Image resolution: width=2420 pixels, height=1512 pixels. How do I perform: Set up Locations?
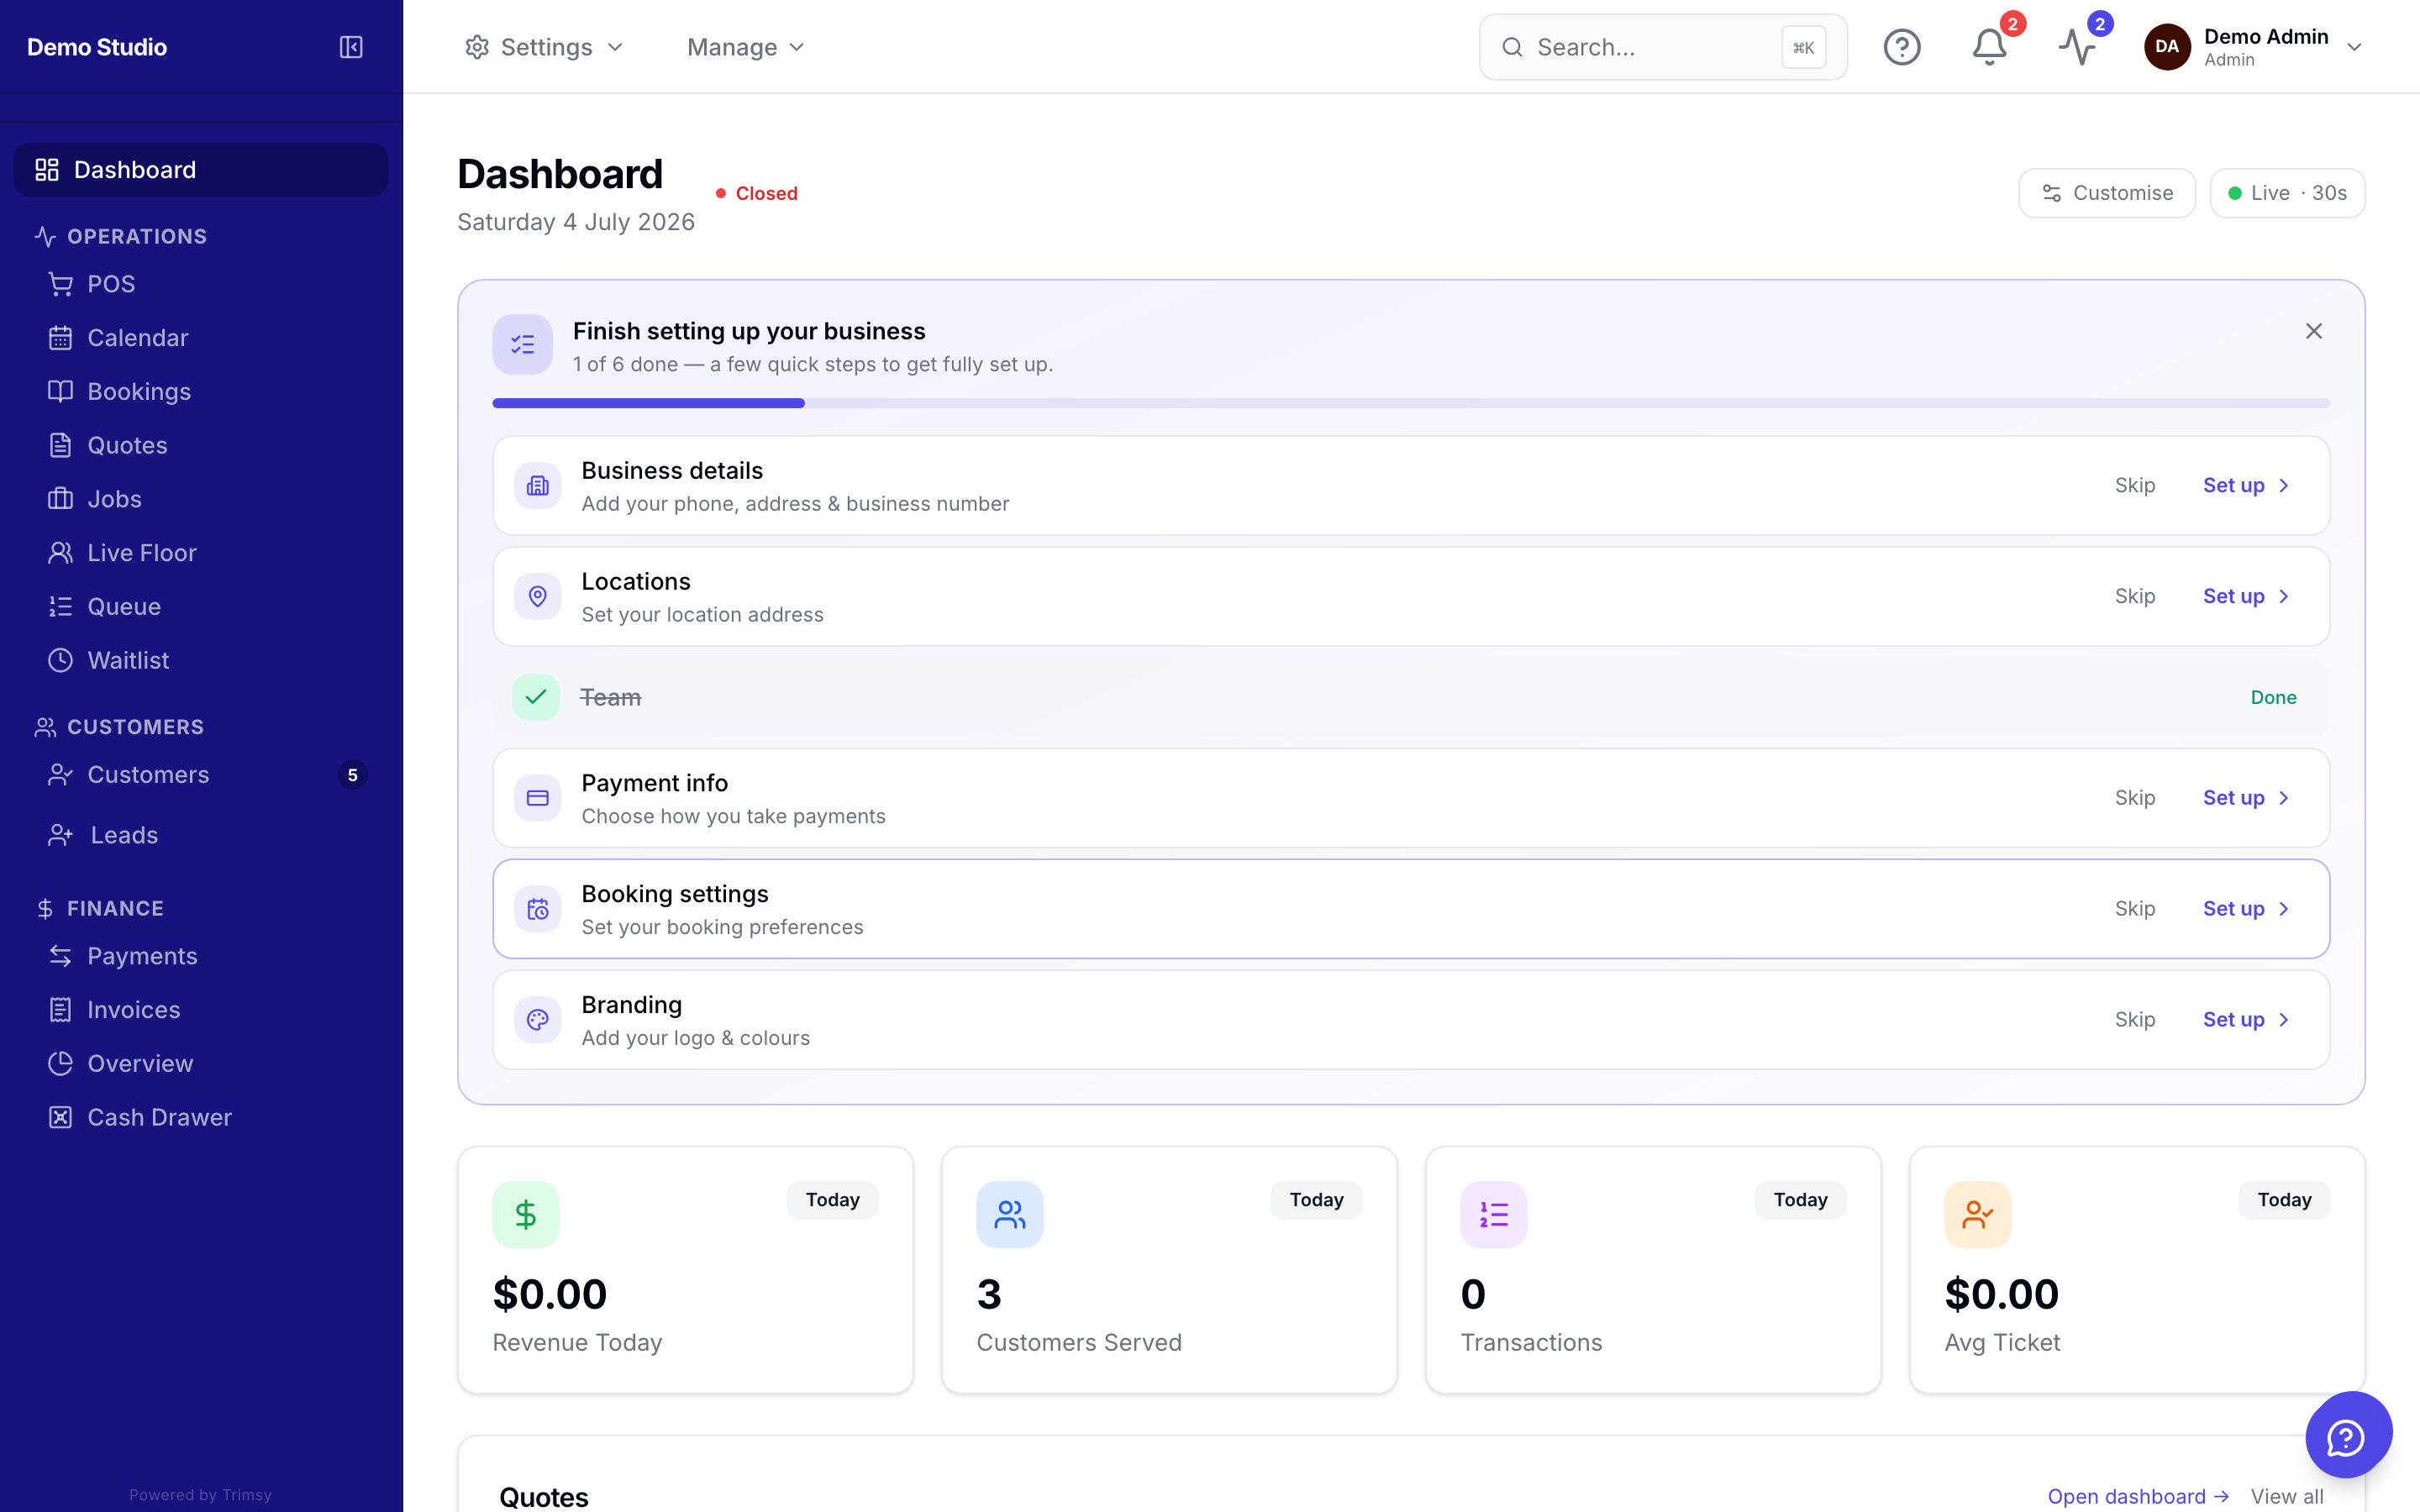(x=2246, y=597)
